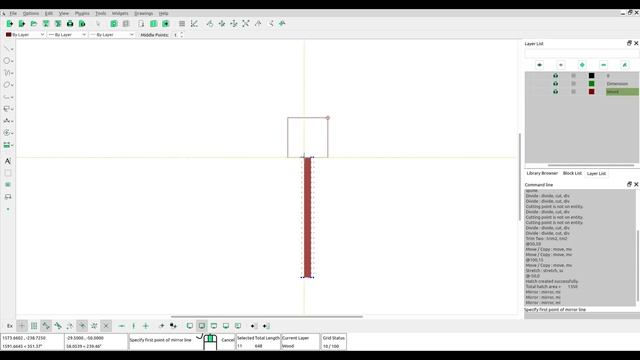Toggle Snap Intersection button

coord(106,326)
